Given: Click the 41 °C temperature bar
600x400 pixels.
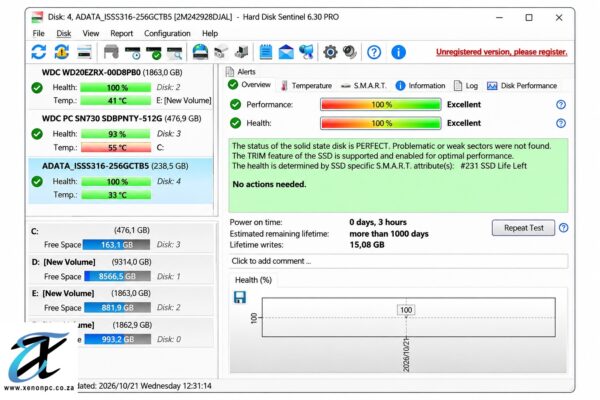Looking at the screenshot, I should click(116, 101).
